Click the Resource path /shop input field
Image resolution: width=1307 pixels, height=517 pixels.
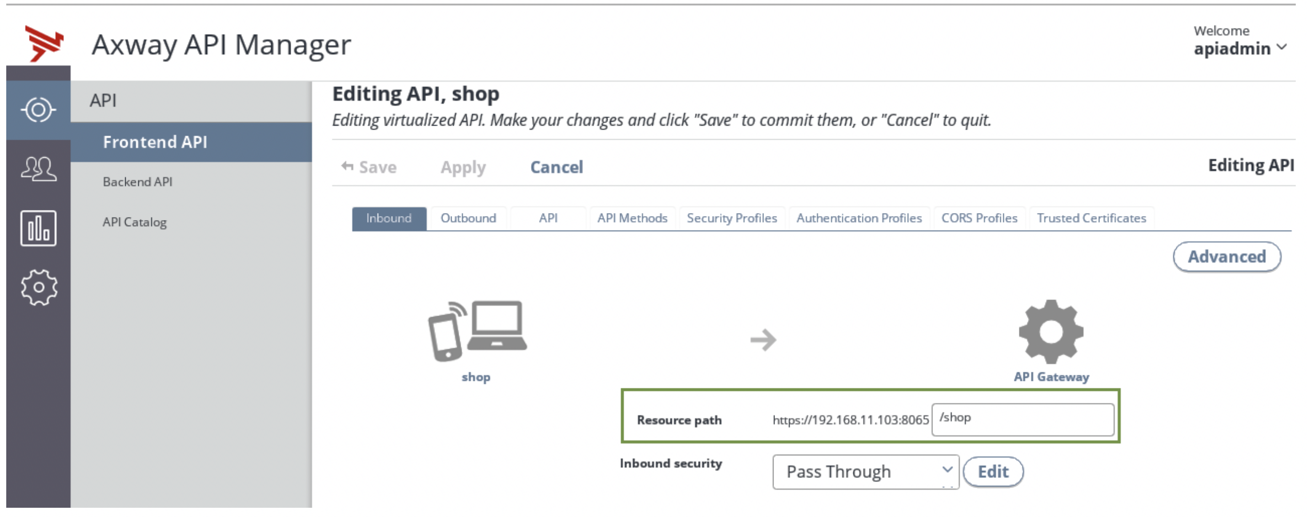pyautogui.click(x=1021, y=419)
